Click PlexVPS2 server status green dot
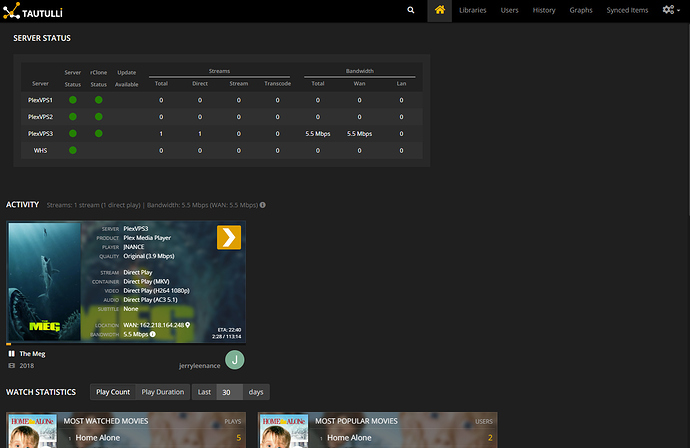 pyautogui.click(x=73, y=117)
